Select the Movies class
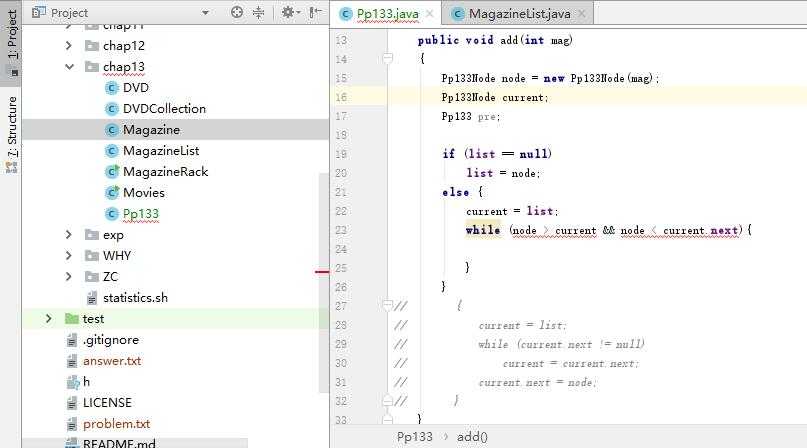This screenshot has height=448, width=807. [x=144, y=193]
